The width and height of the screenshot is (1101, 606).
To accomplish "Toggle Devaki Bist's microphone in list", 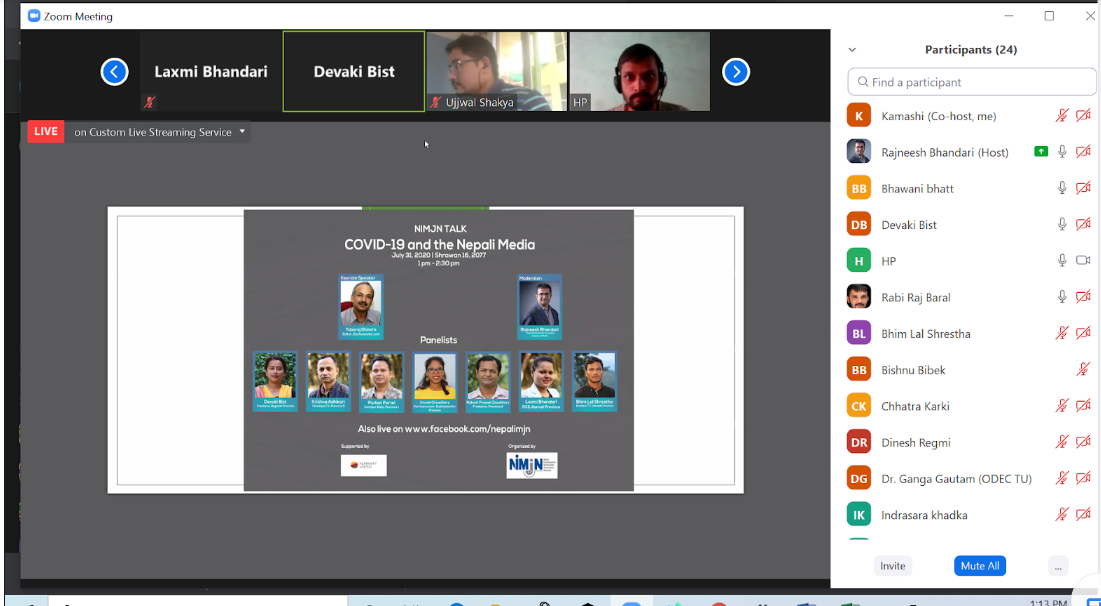I will pos(1063,225).
